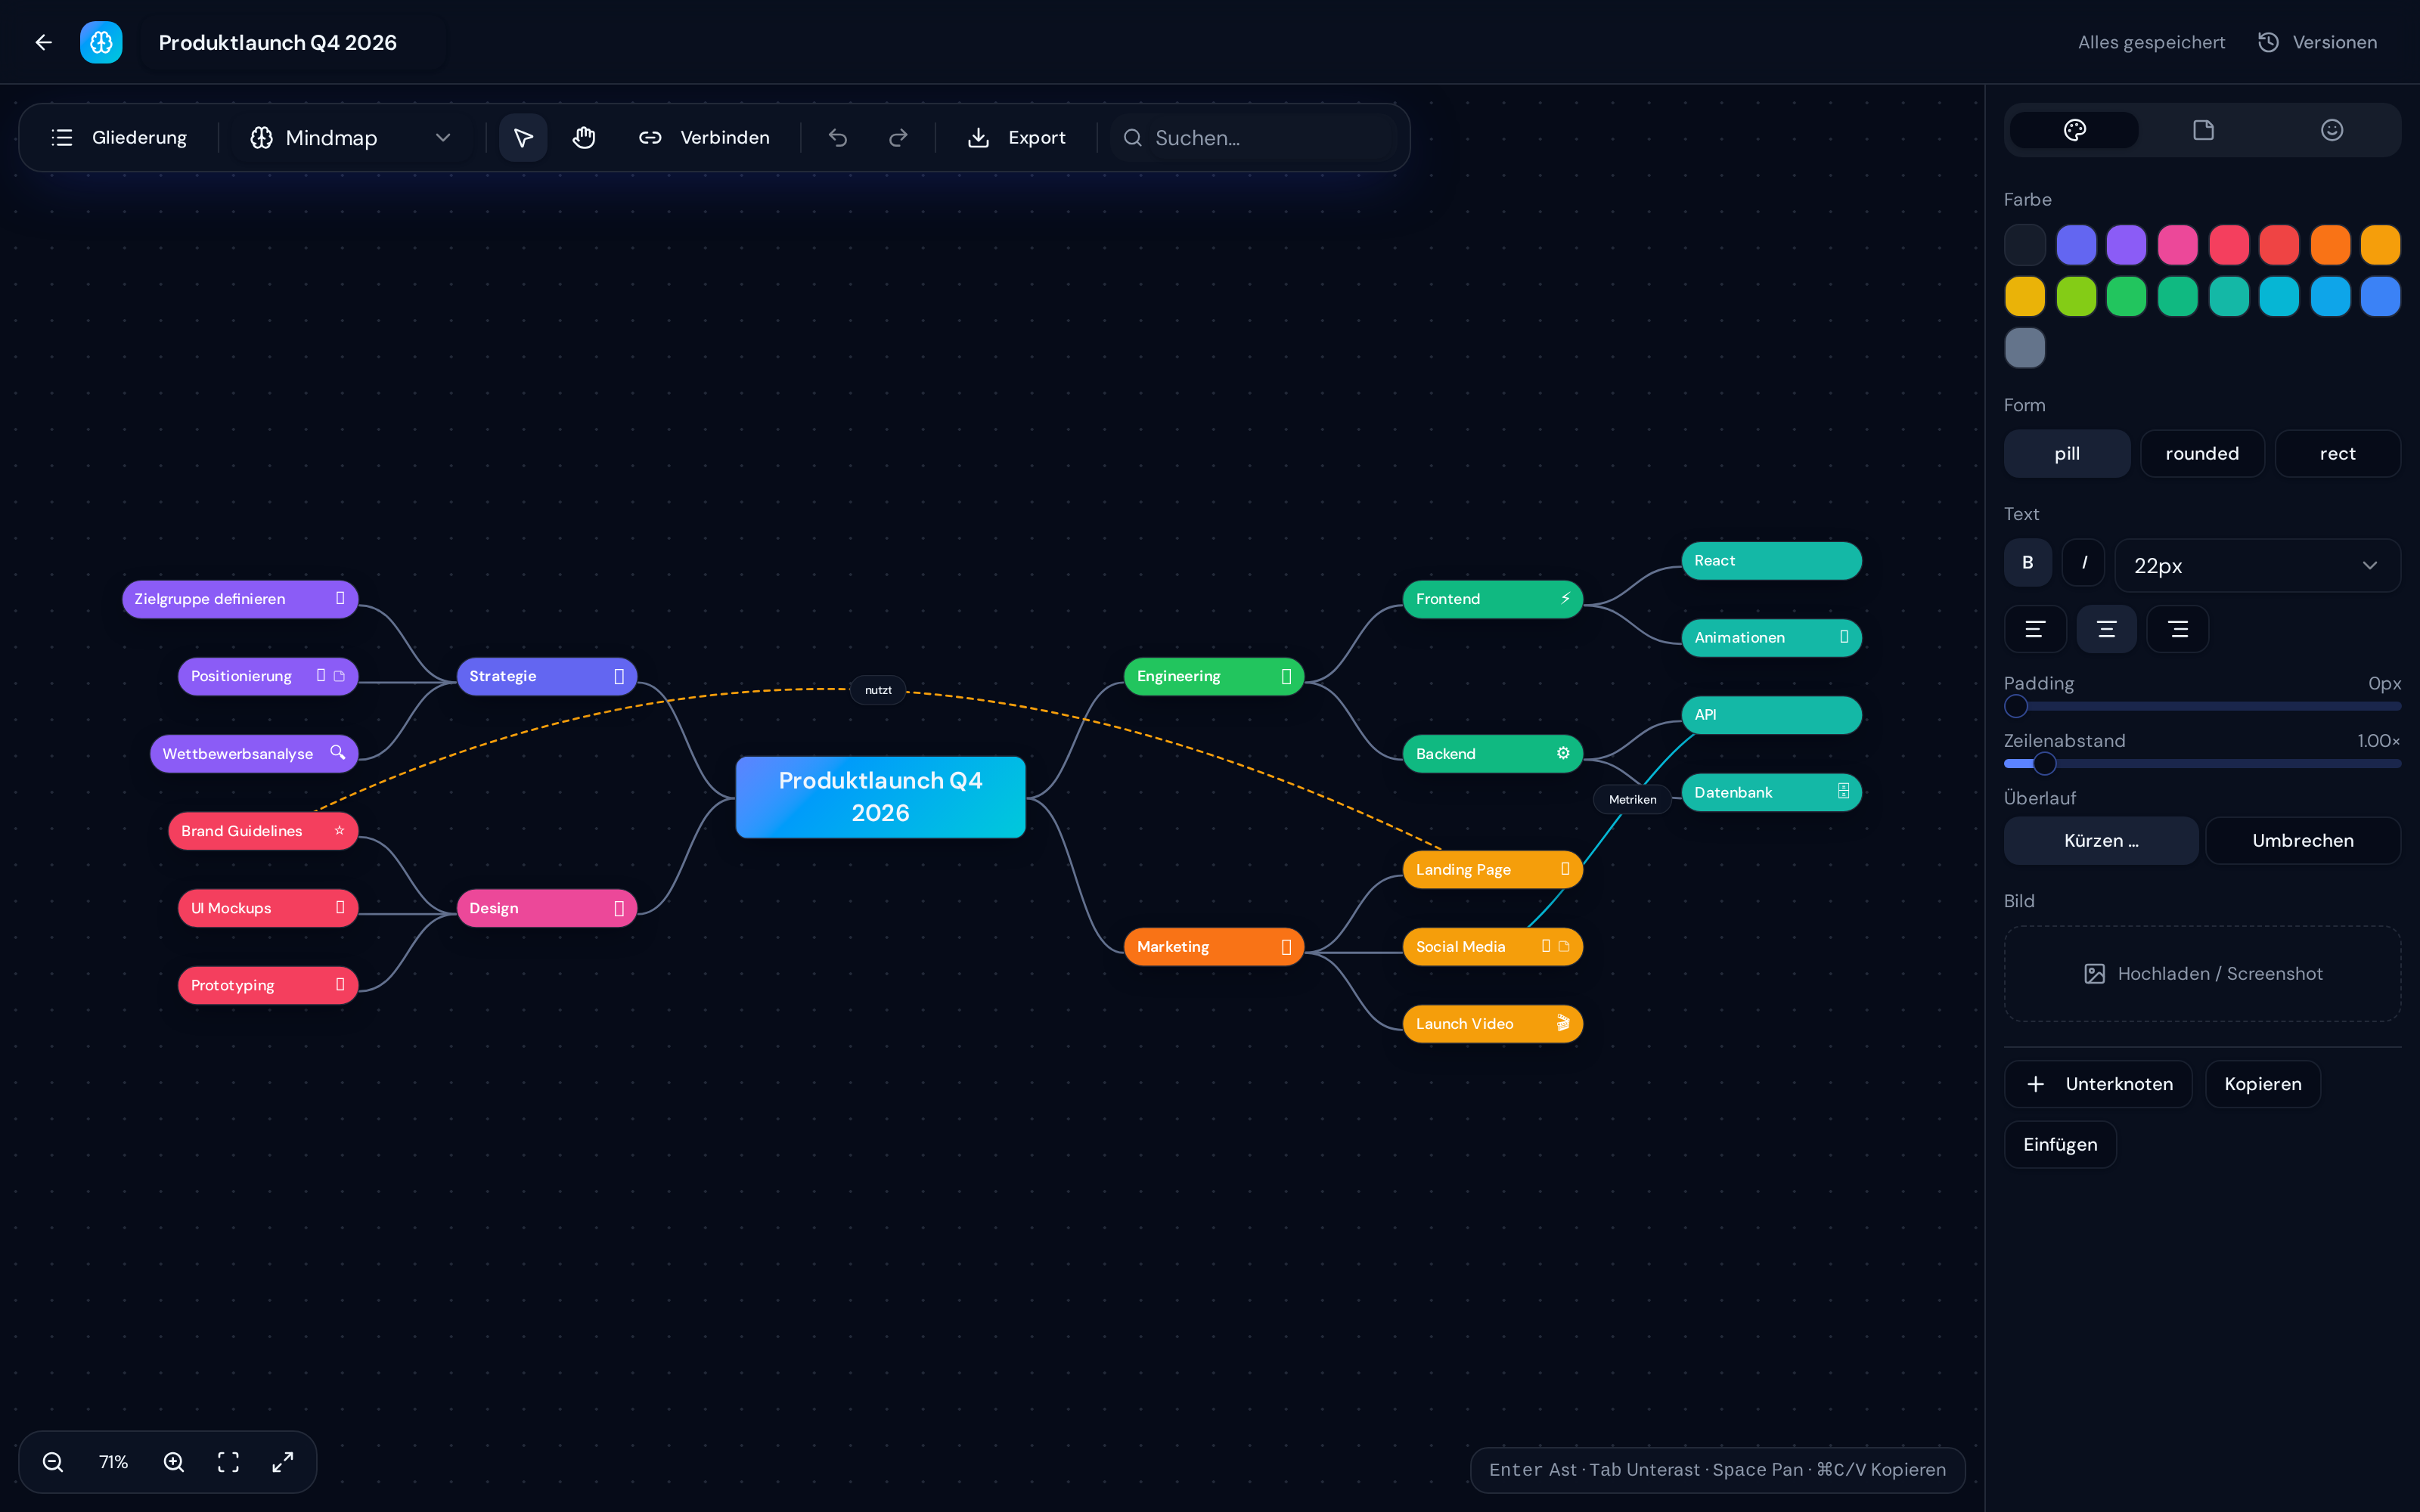Focus the Suchen search field

click(x=1254, y=138)
